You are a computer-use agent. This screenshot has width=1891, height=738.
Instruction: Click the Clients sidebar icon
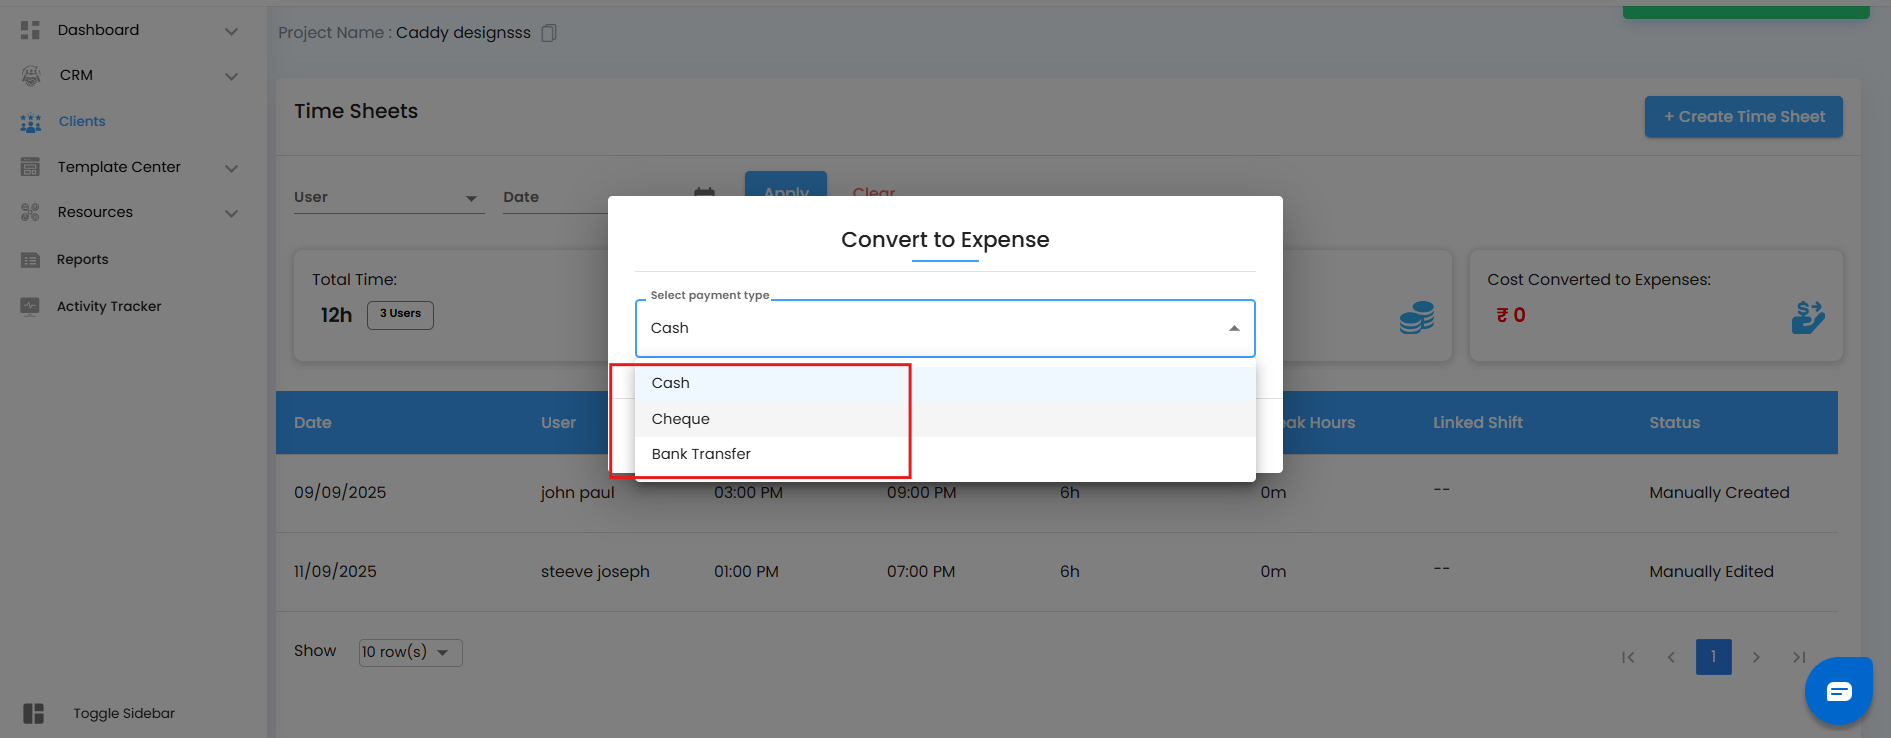pos(31,122)
